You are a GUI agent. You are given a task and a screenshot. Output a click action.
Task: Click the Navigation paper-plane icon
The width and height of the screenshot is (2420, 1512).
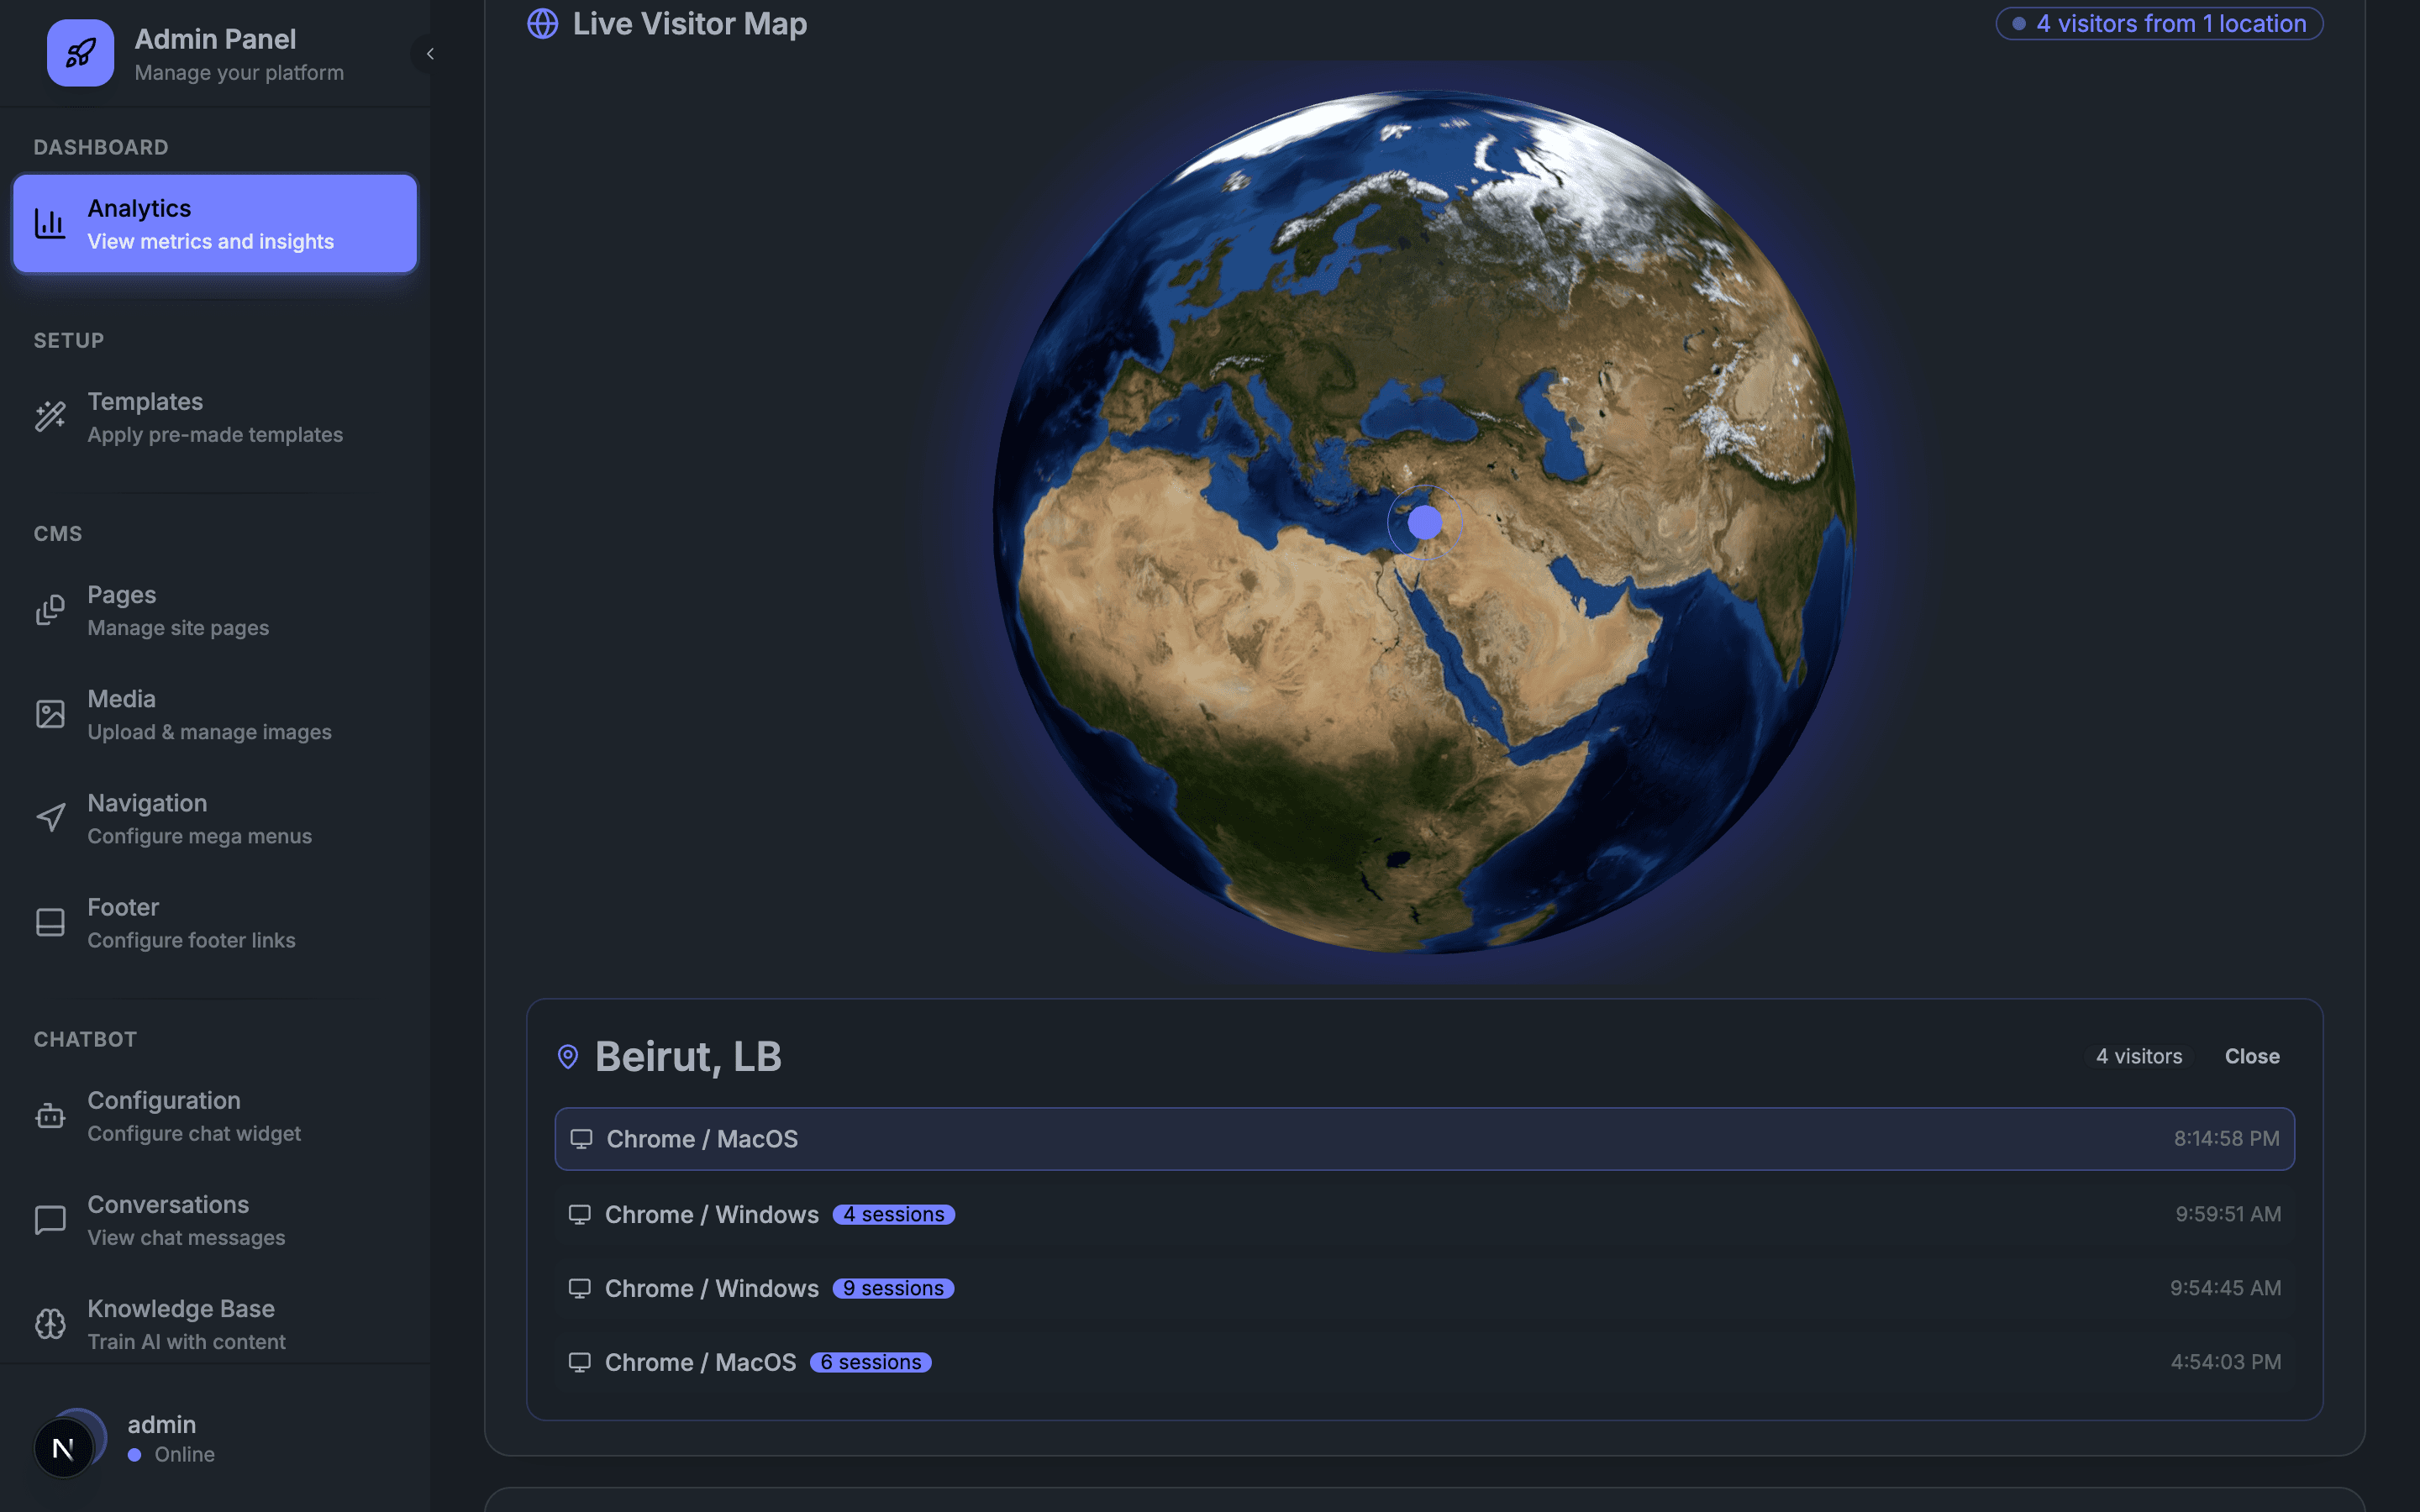click(50, 817)
